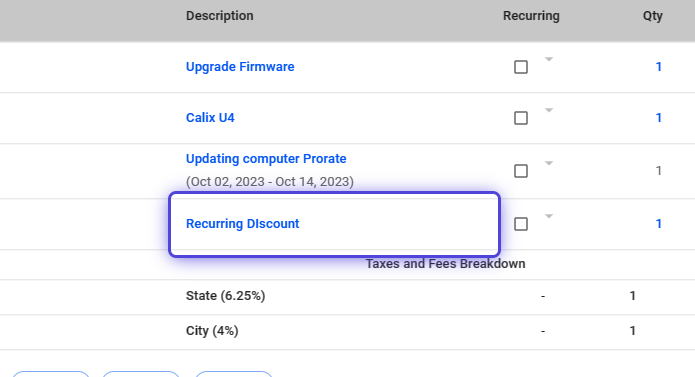Open the Calix U4 line item
Image resolution: width=695 pixels, height=377 pixels.
tap(210, 117)
